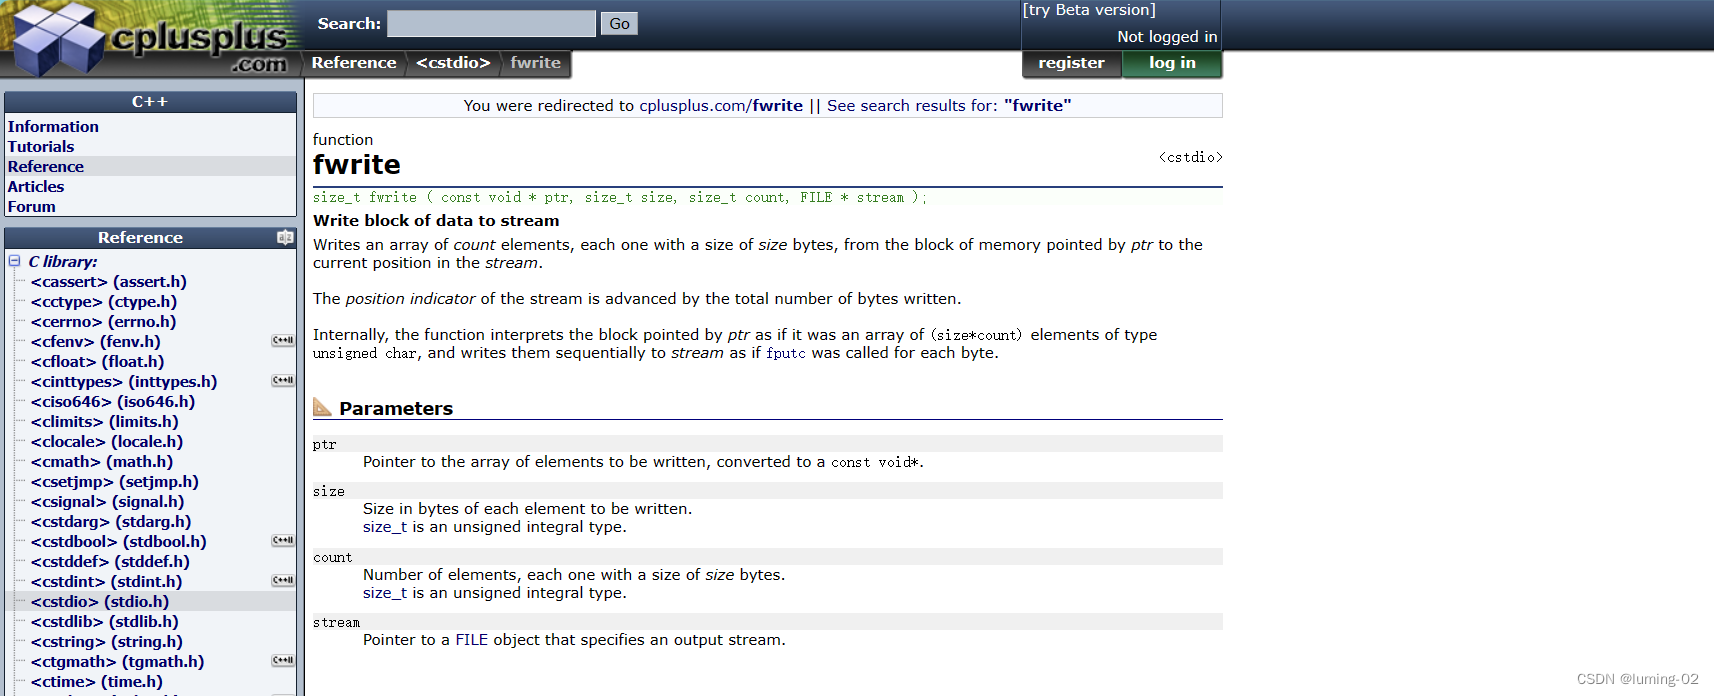Click the 'stream' parameter name
Screen dimensions: 1714x696
[336, 623]
